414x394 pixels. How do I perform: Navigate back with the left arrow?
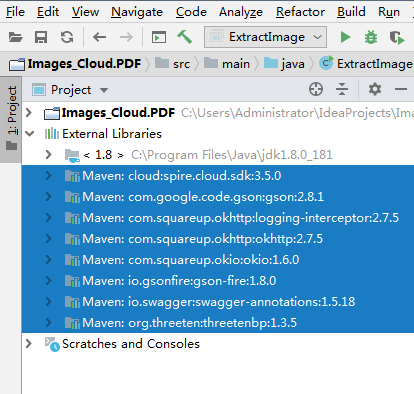click(99, 37)
